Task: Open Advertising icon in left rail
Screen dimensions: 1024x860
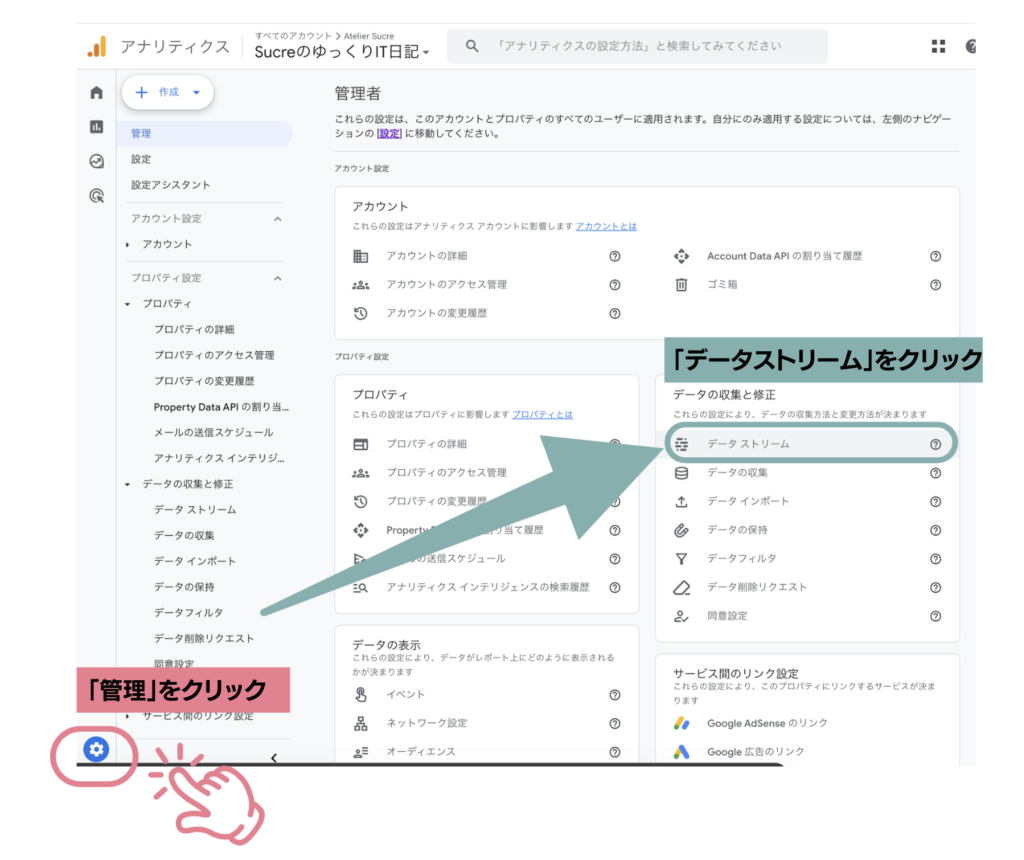Action: pos(97,196)
